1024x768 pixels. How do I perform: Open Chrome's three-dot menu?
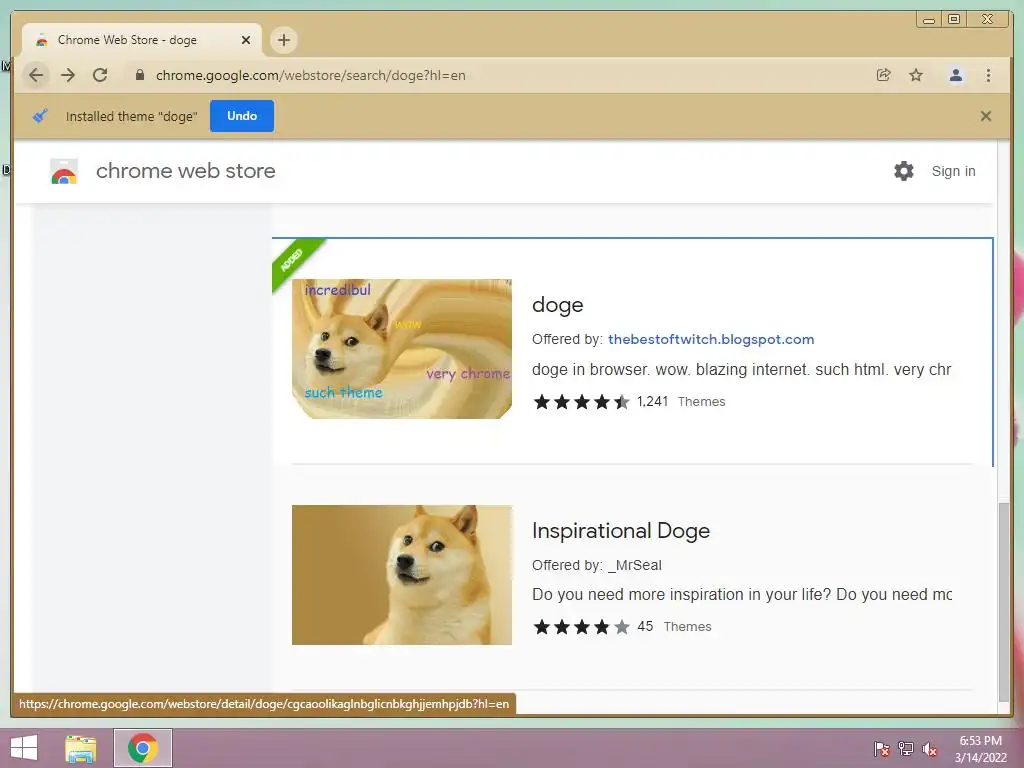tap(988, 75)
